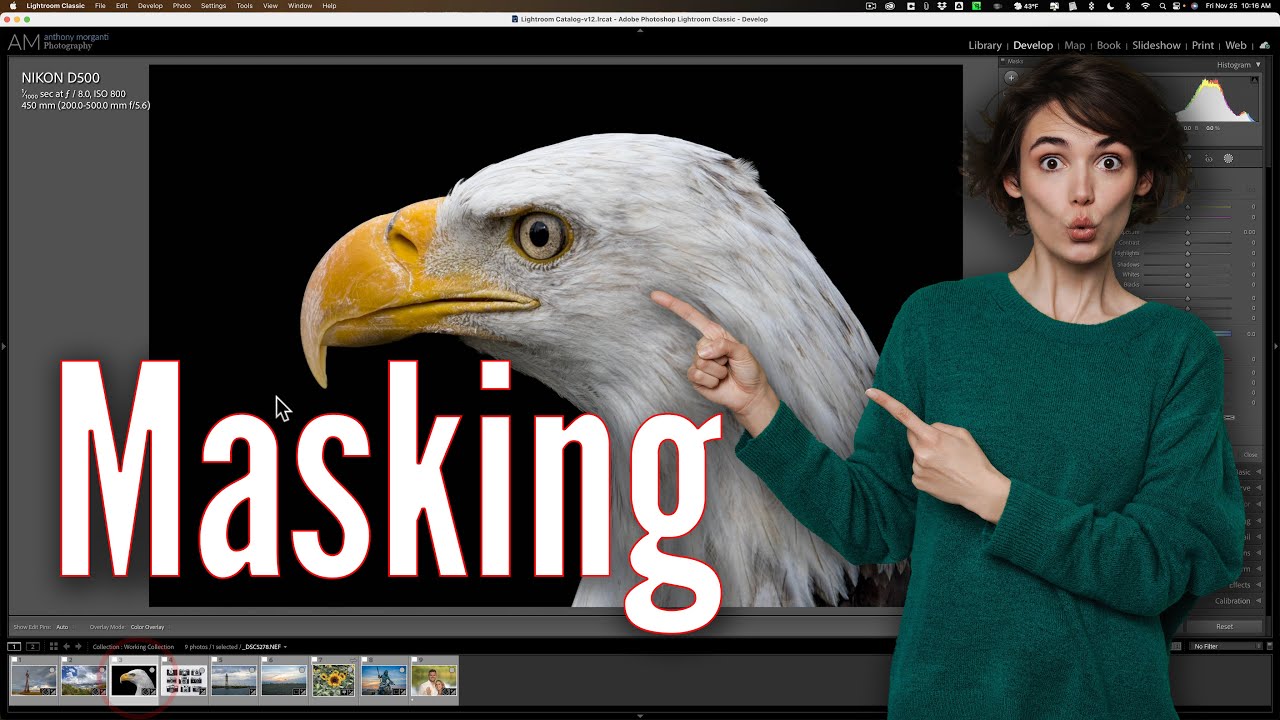Select main window display button 1
The width and height of the screenshot is (1280, 720).
(15, 647)
